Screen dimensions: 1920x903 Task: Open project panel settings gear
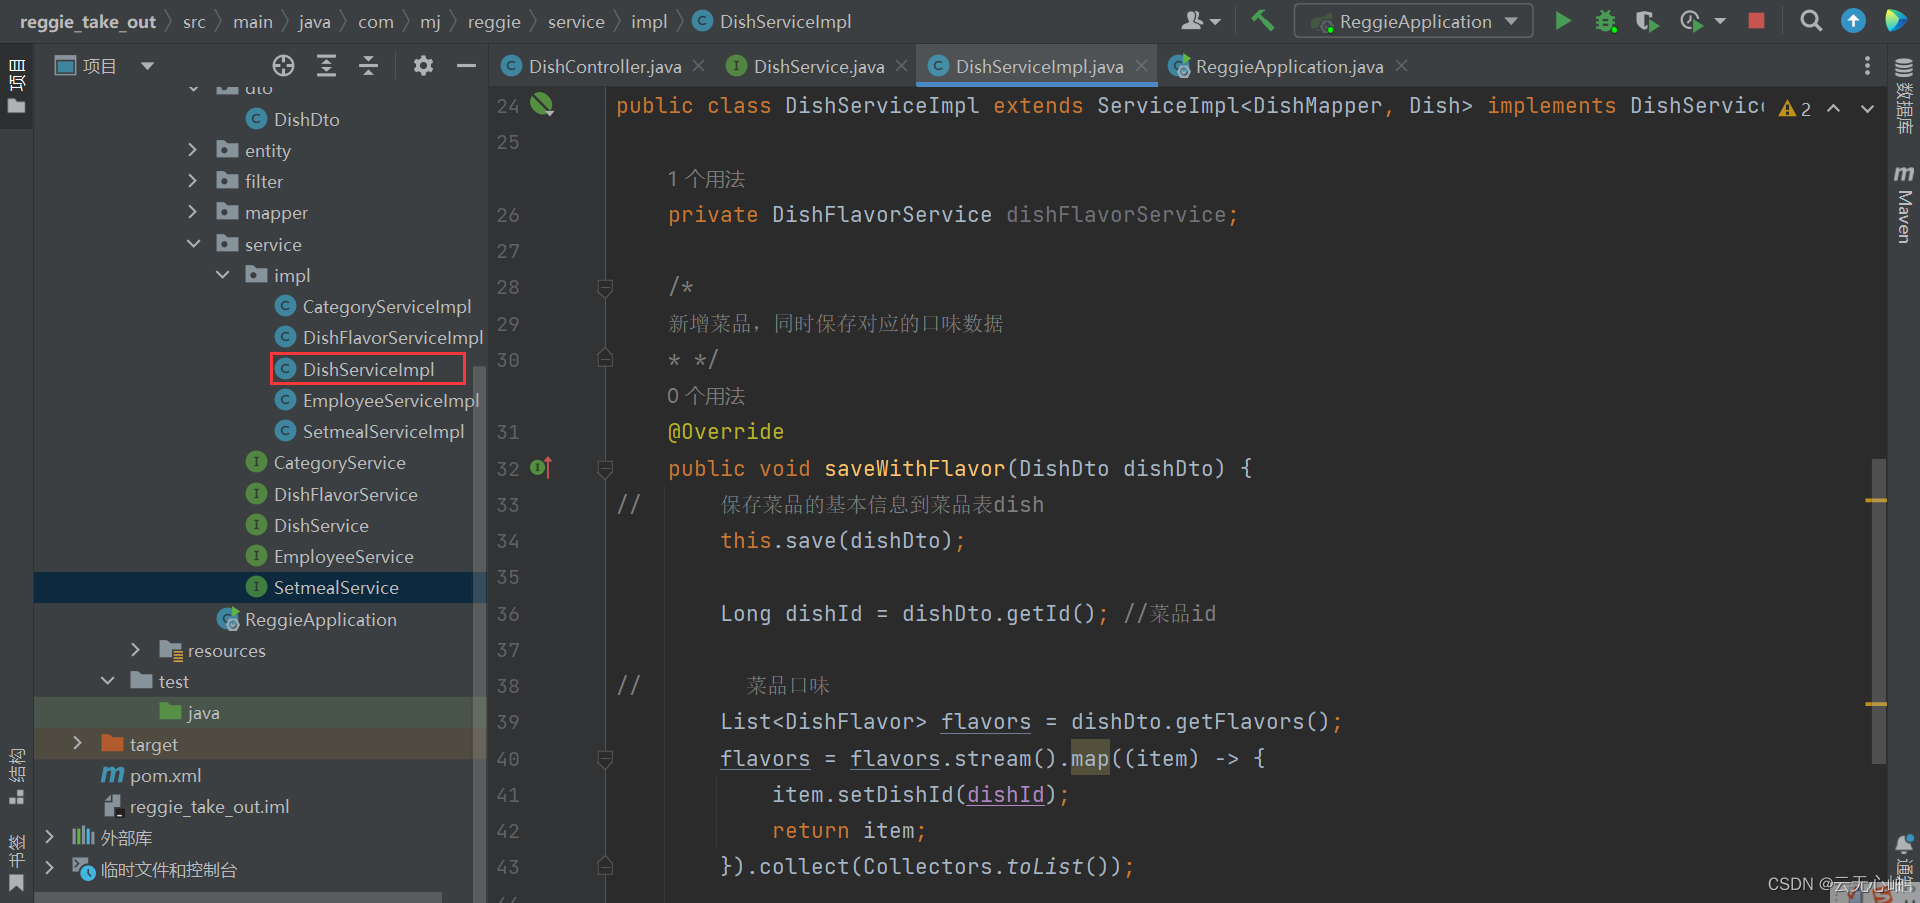click(x=423, y=66)
